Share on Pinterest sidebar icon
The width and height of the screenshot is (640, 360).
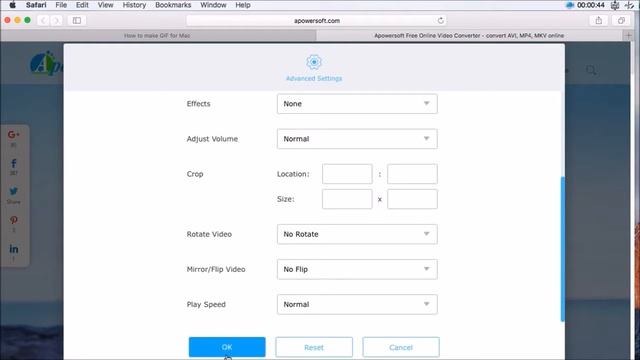tap(13, 220)
